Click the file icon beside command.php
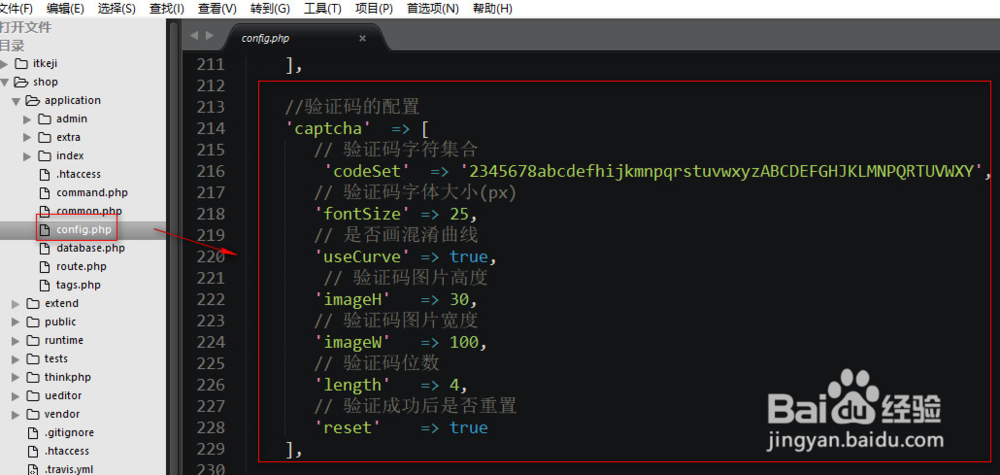Image resolution: width=1000 pixels, height=475 pixels. pyautogui.click(x=44, y=193)
